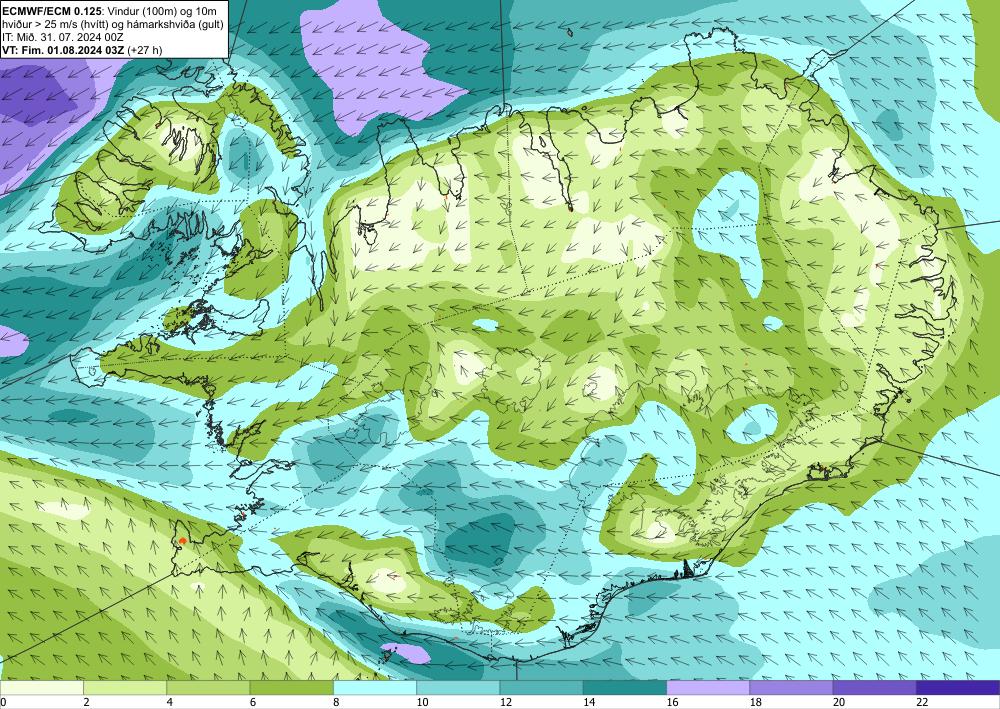Click the 'ECMWF/ECM 0.125' model title text

pyautogui.click(x=52, y=11)
